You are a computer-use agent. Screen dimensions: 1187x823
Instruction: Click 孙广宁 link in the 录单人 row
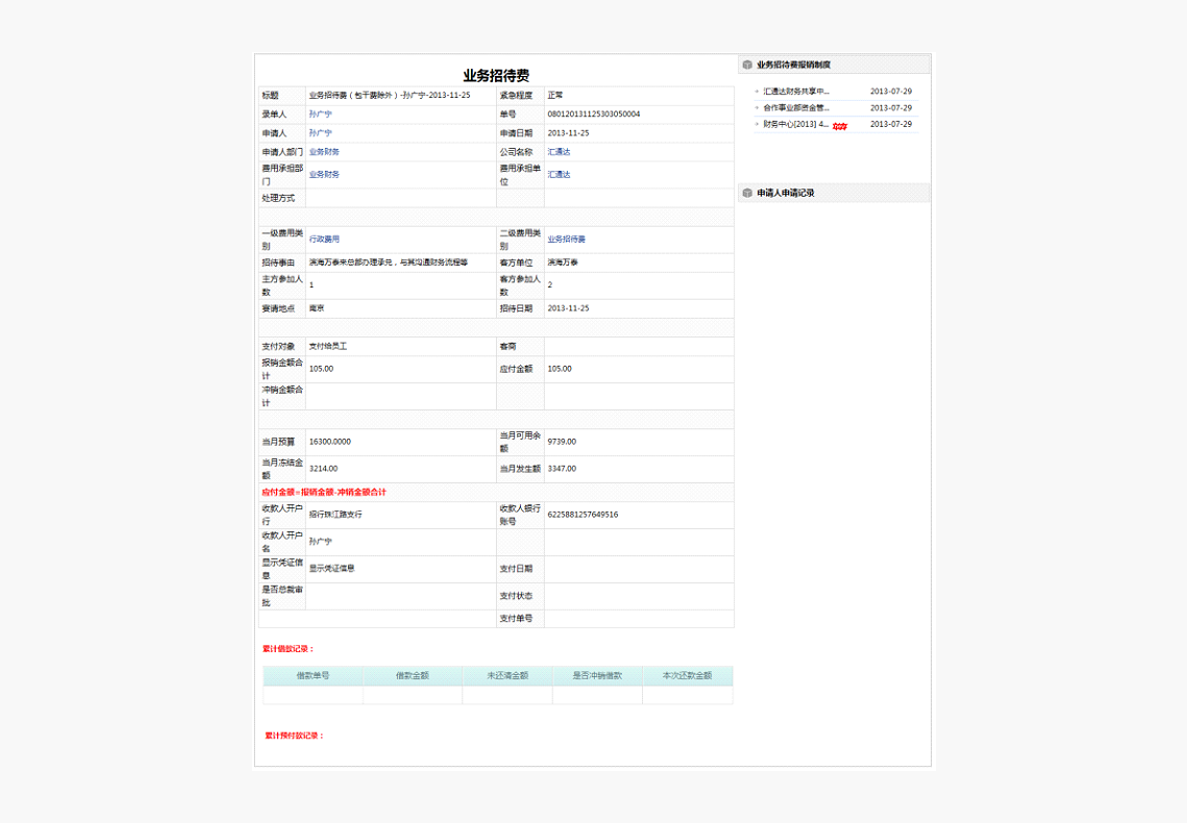click(320, 114)
